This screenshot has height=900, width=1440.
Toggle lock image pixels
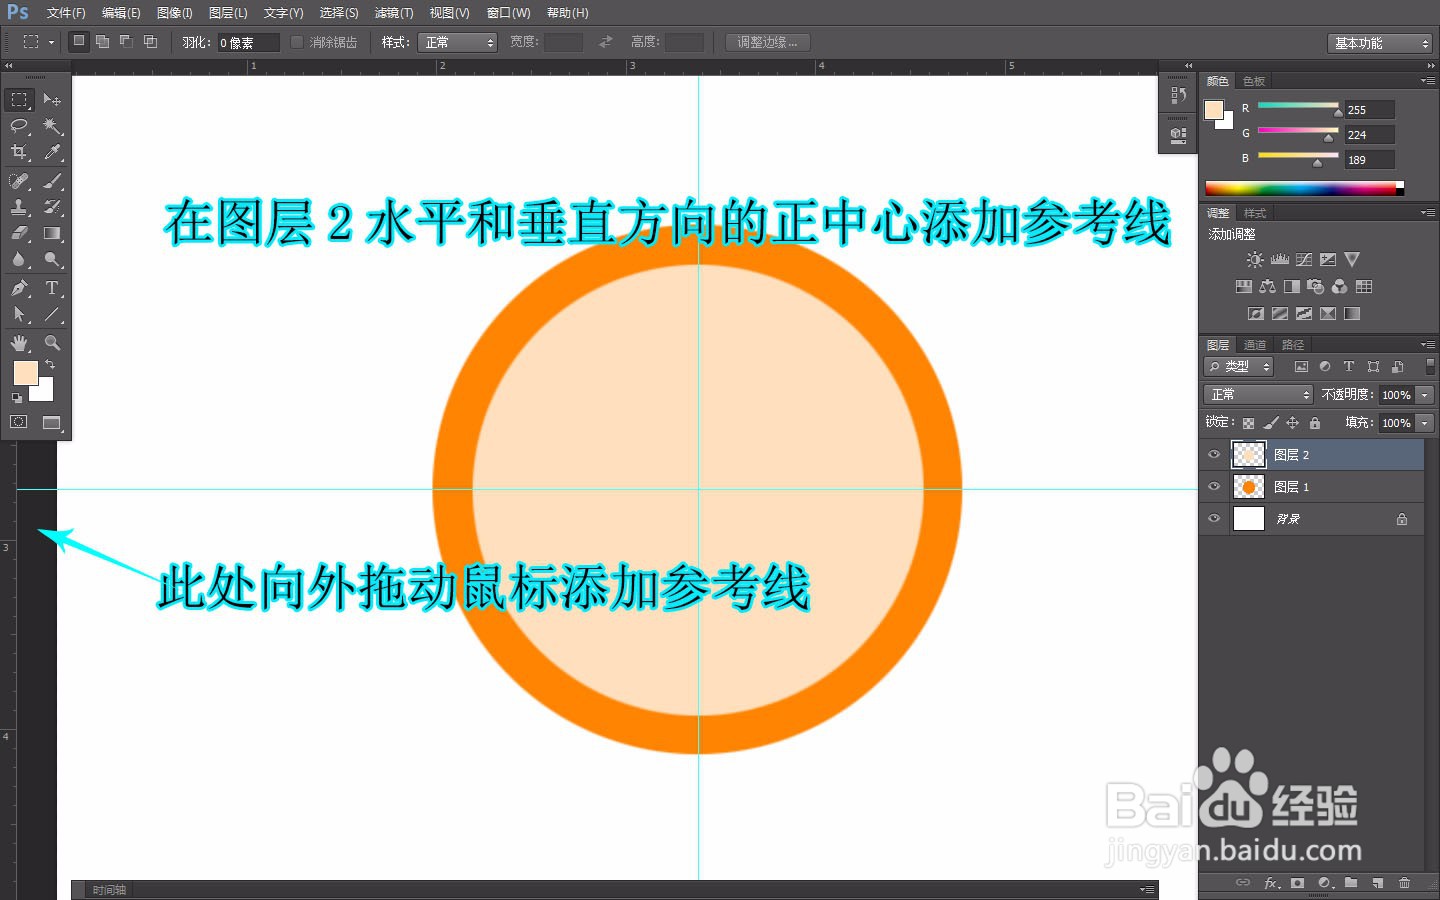pyautogui.click(x=1271, y=423)
